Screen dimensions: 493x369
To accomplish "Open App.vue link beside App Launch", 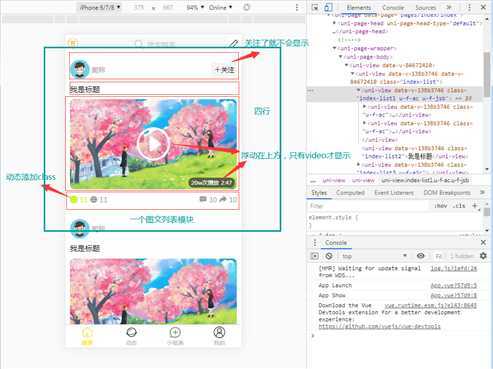I will pos(454,285).
